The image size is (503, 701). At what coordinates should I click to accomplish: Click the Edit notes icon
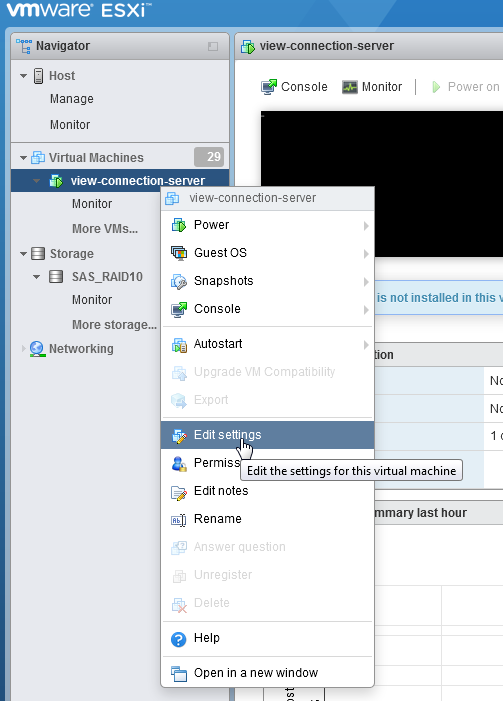(179, 493)
